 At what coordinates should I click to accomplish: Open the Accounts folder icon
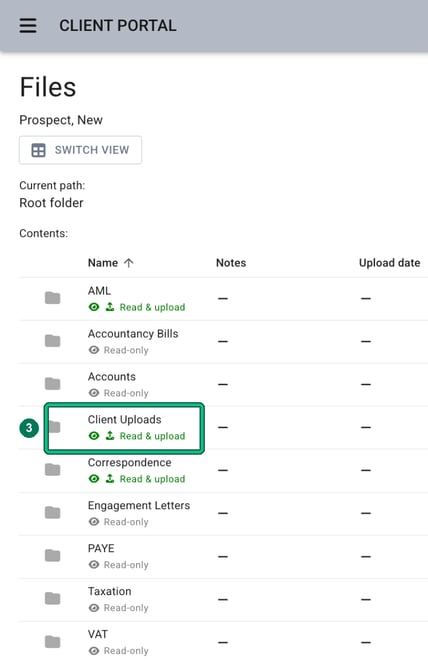tap(53, 384)
